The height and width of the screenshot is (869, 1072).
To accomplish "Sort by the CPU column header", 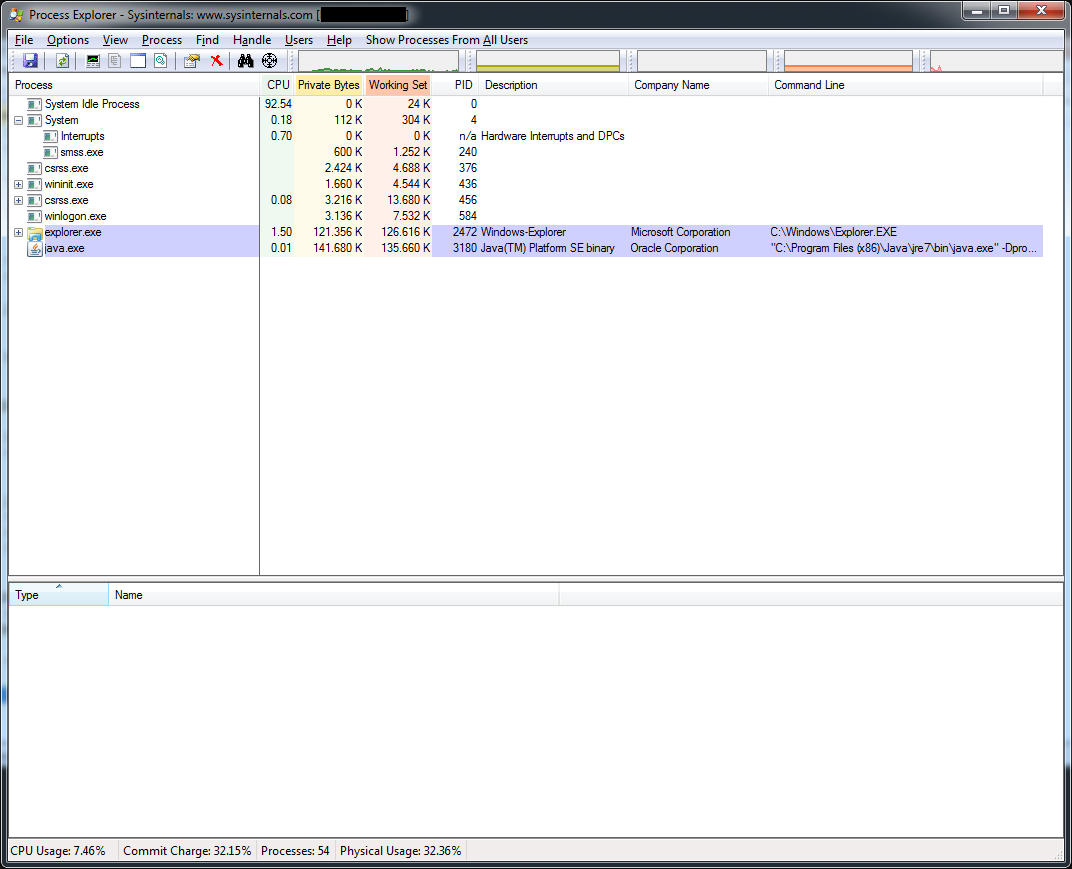I will point(278,85).
